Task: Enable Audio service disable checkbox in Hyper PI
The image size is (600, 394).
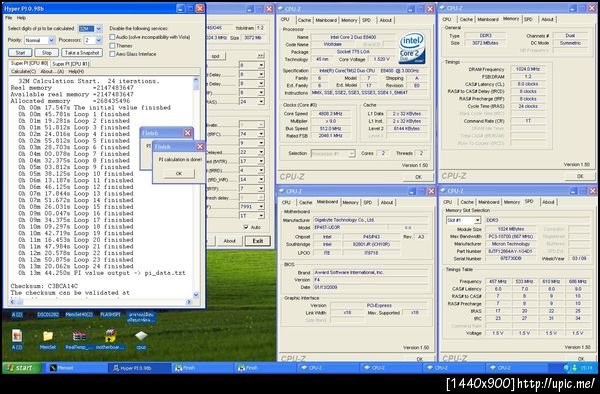Action: click(112, 37)
